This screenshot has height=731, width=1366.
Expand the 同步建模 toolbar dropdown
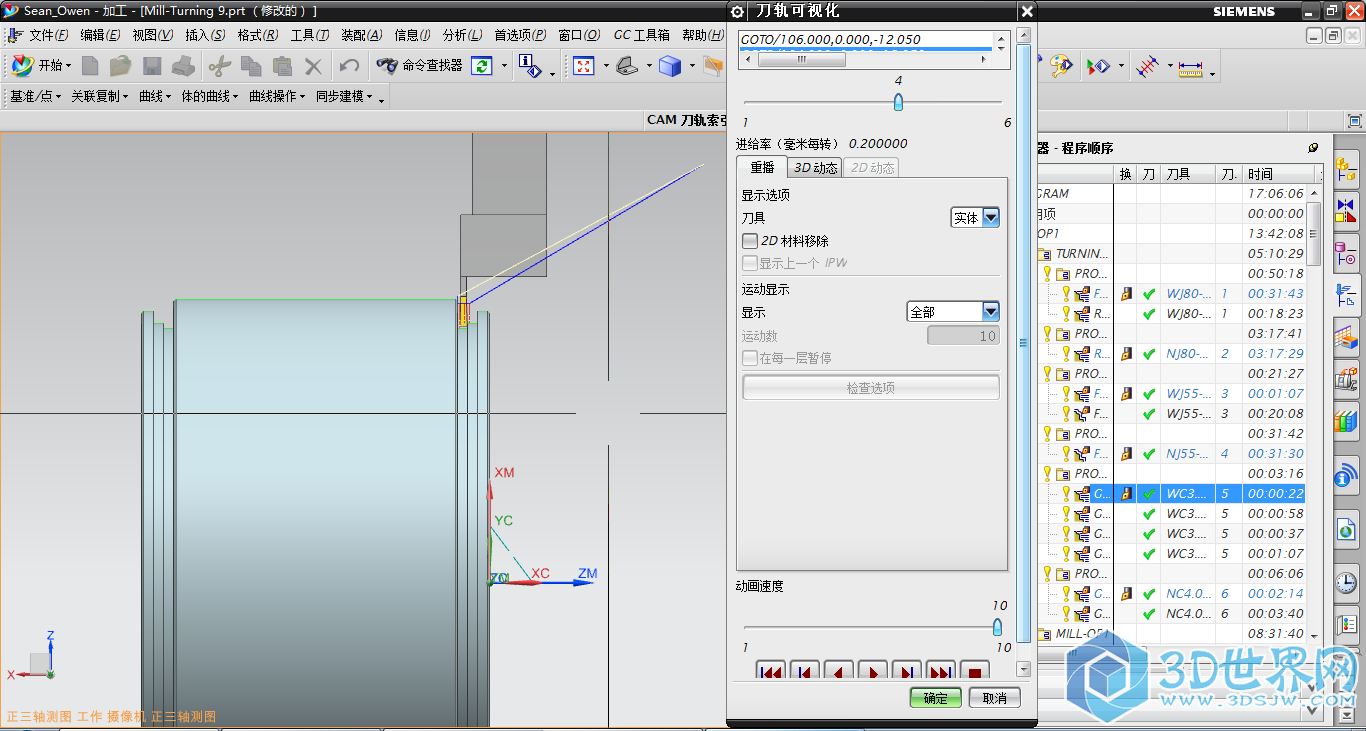344,97
